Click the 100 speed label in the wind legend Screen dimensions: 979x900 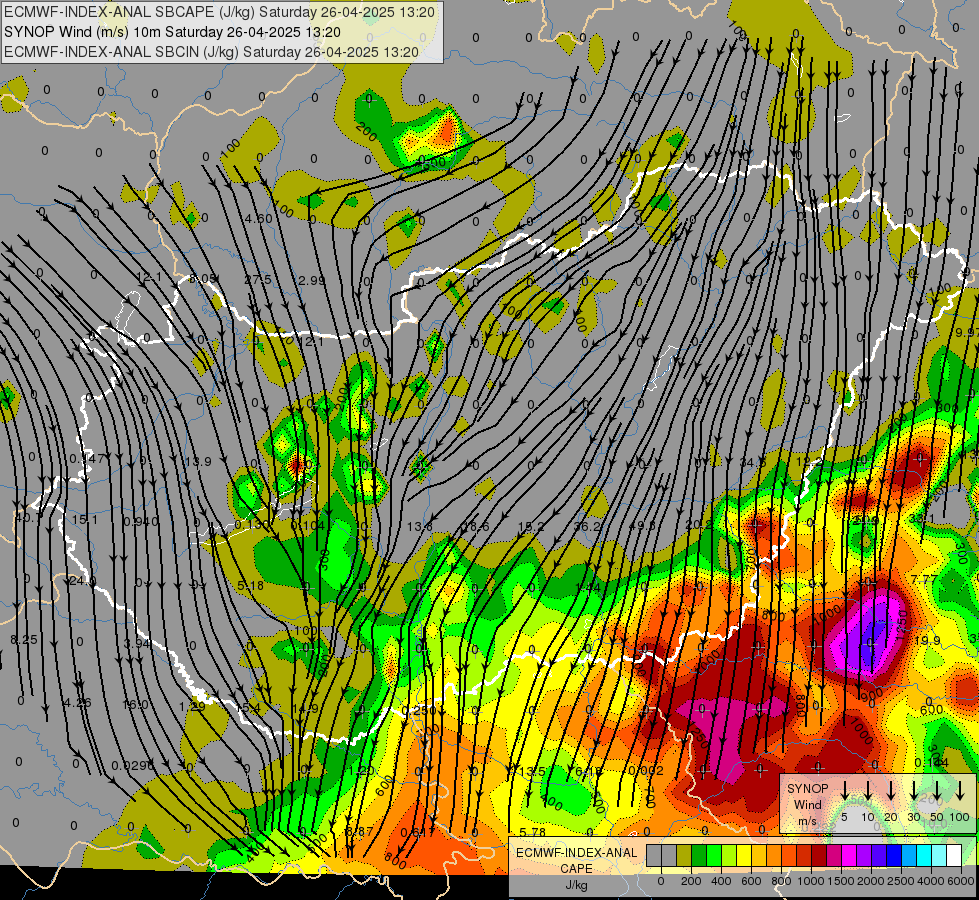point(960,817)
